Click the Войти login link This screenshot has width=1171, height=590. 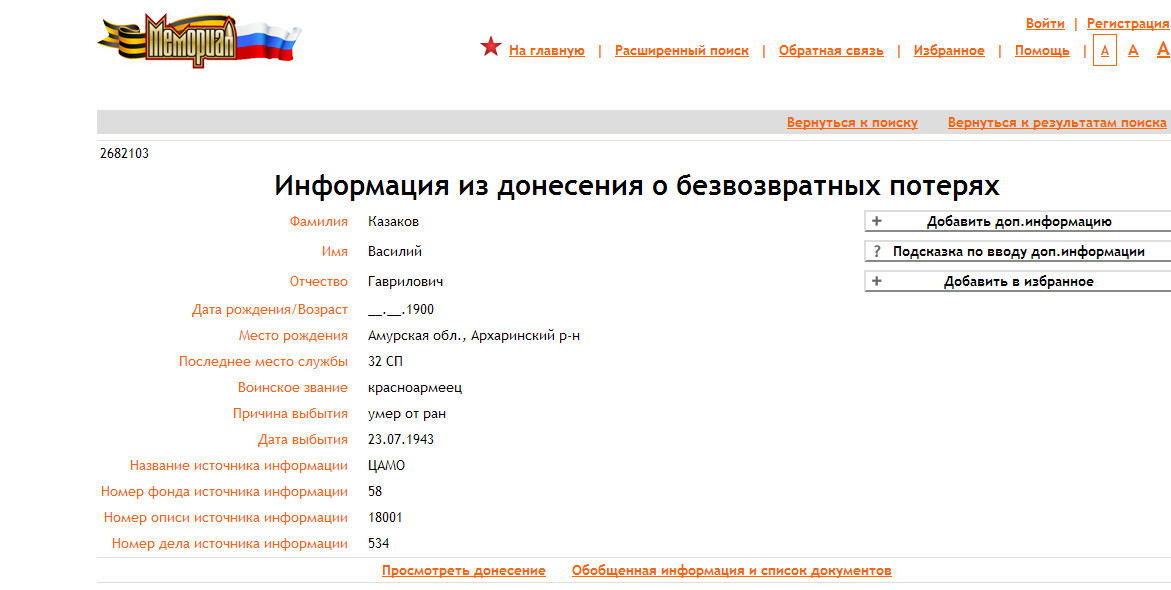tap(1045, 23)
